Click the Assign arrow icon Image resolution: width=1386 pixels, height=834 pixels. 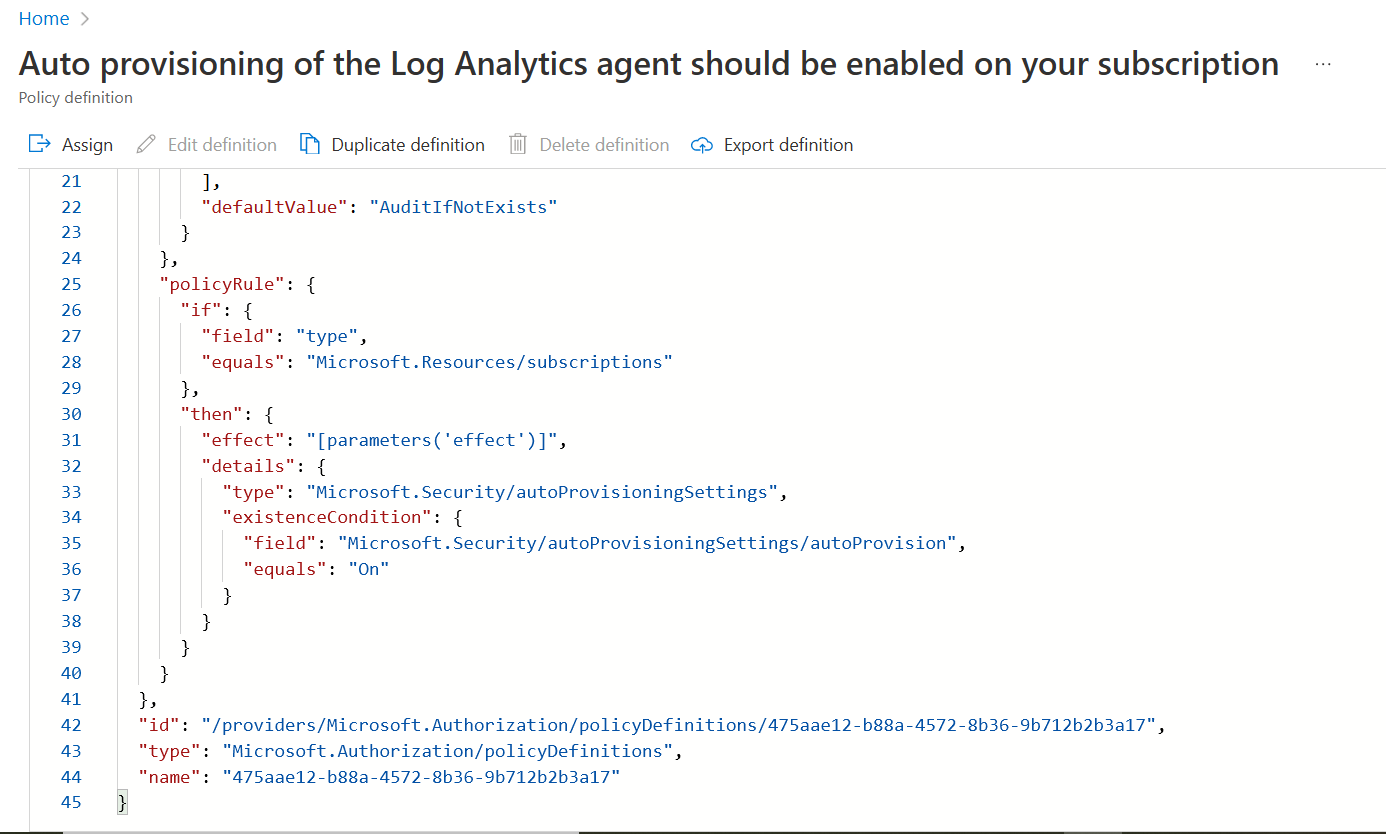click(x=35, y=144)
